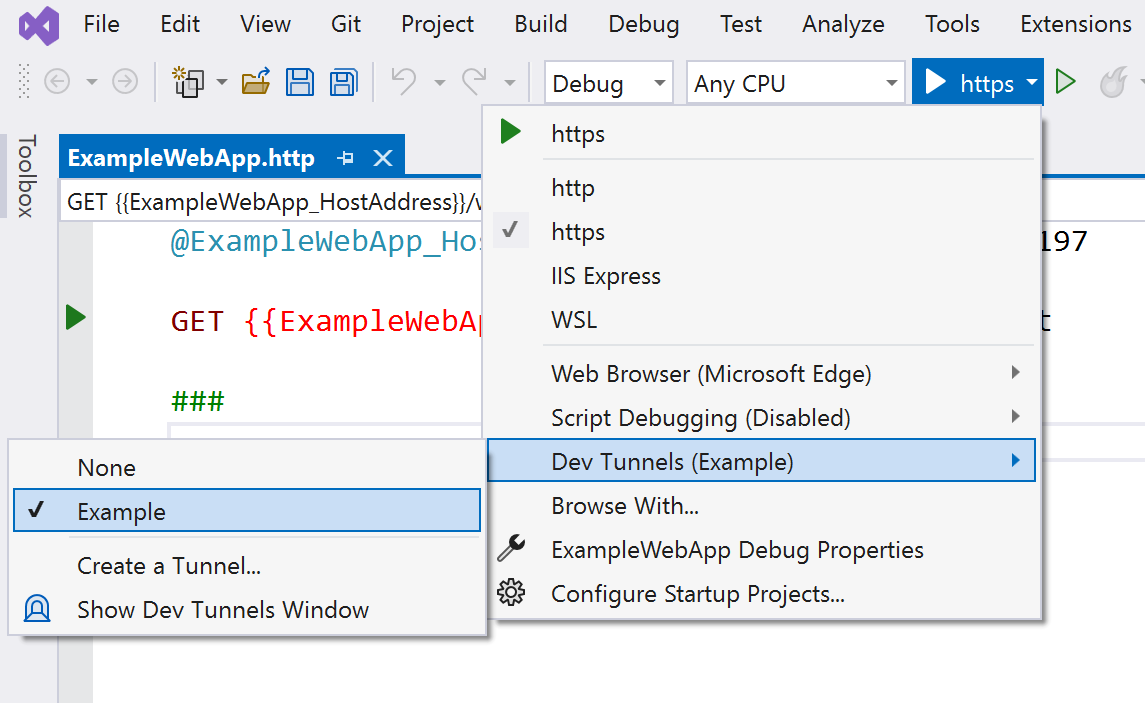
Task: Click the green Send Request arrow beside GET
Action: pos(75,318)
